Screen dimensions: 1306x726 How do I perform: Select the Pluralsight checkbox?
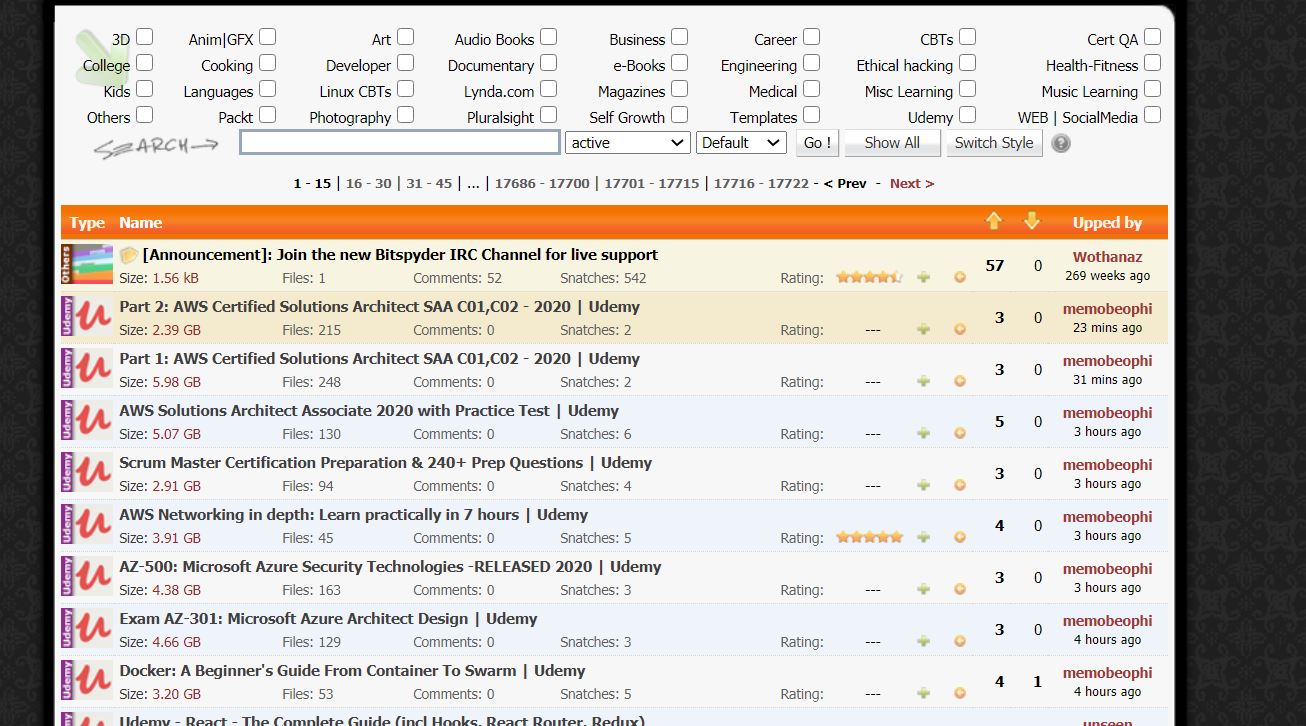548,115
